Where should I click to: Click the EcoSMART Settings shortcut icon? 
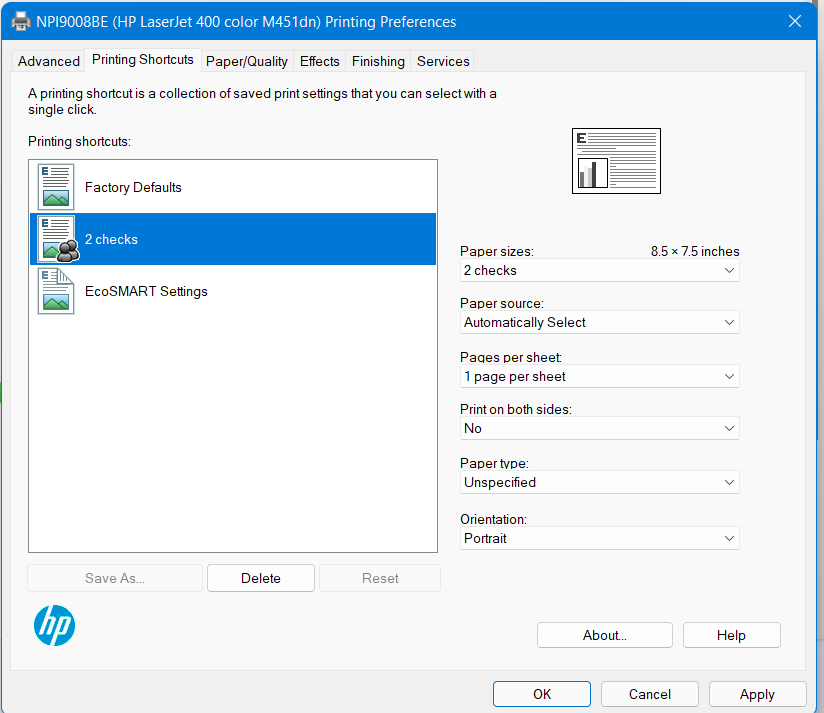[56, 291]
